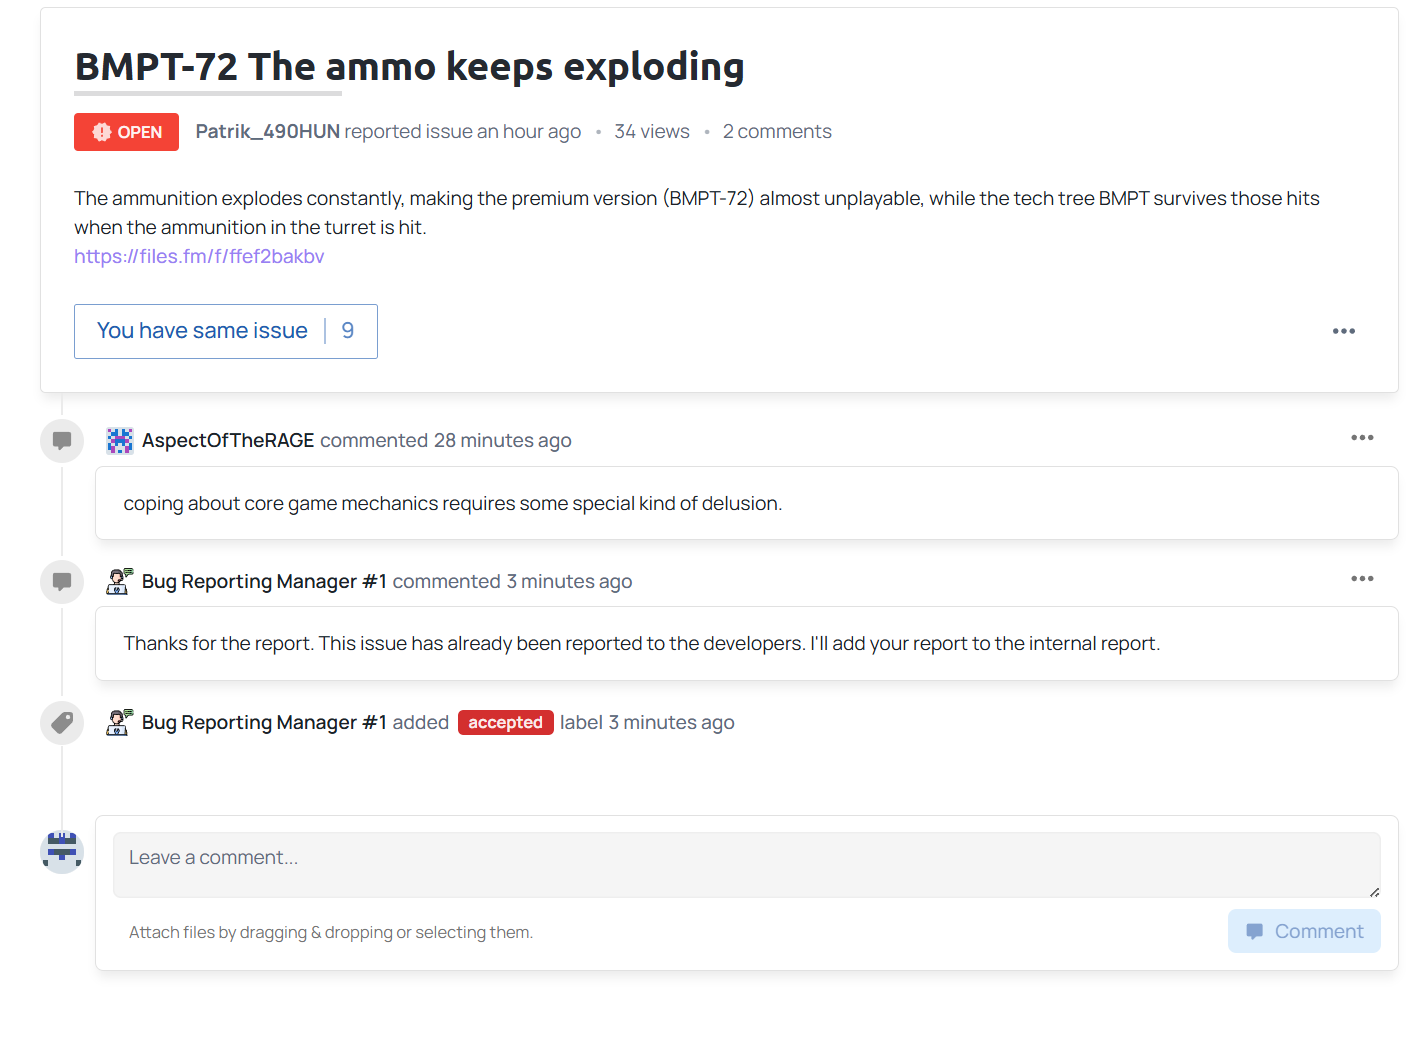Open Patrik_490HUN's profile link
This screenshot has width=1420, height=1046.
(x=267, y=132)
